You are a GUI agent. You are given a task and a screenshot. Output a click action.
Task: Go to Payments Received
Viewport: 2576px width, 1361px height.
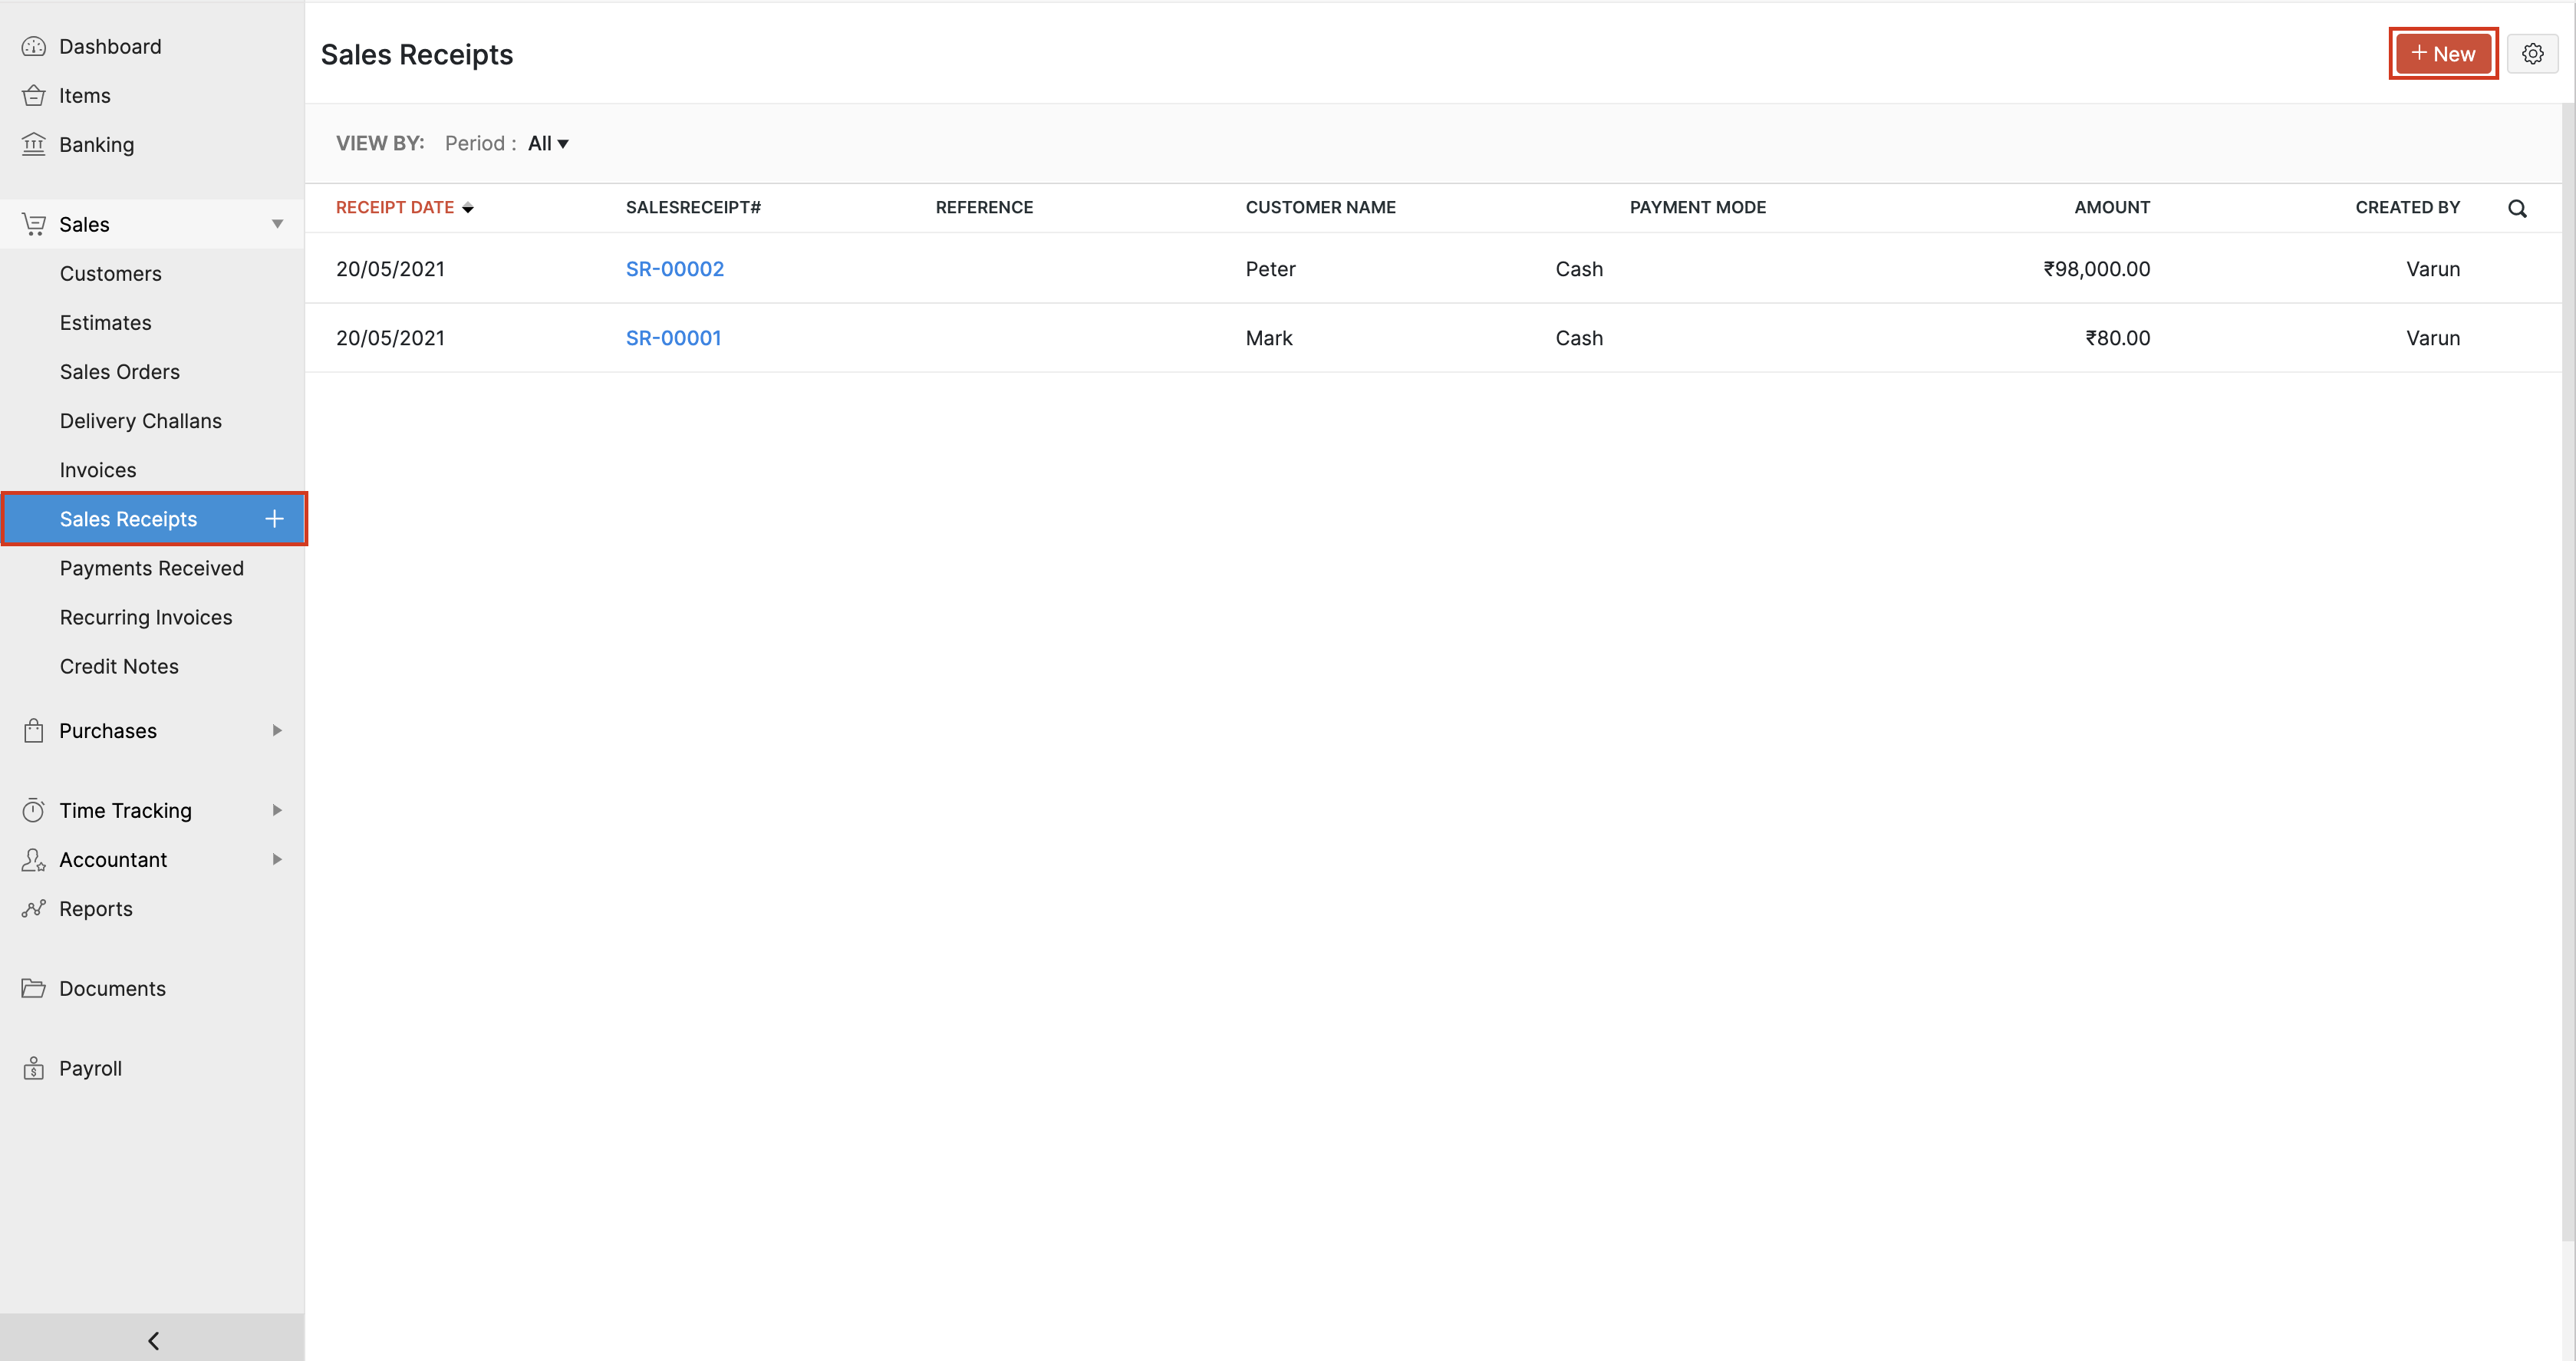(x=152, y=568)
